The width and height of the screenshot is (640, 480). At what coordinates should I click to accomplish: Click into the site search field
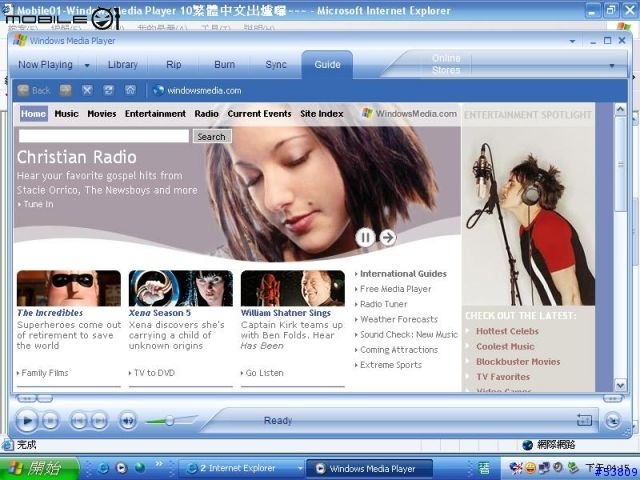pyautogui.click(x=104, y=136)
